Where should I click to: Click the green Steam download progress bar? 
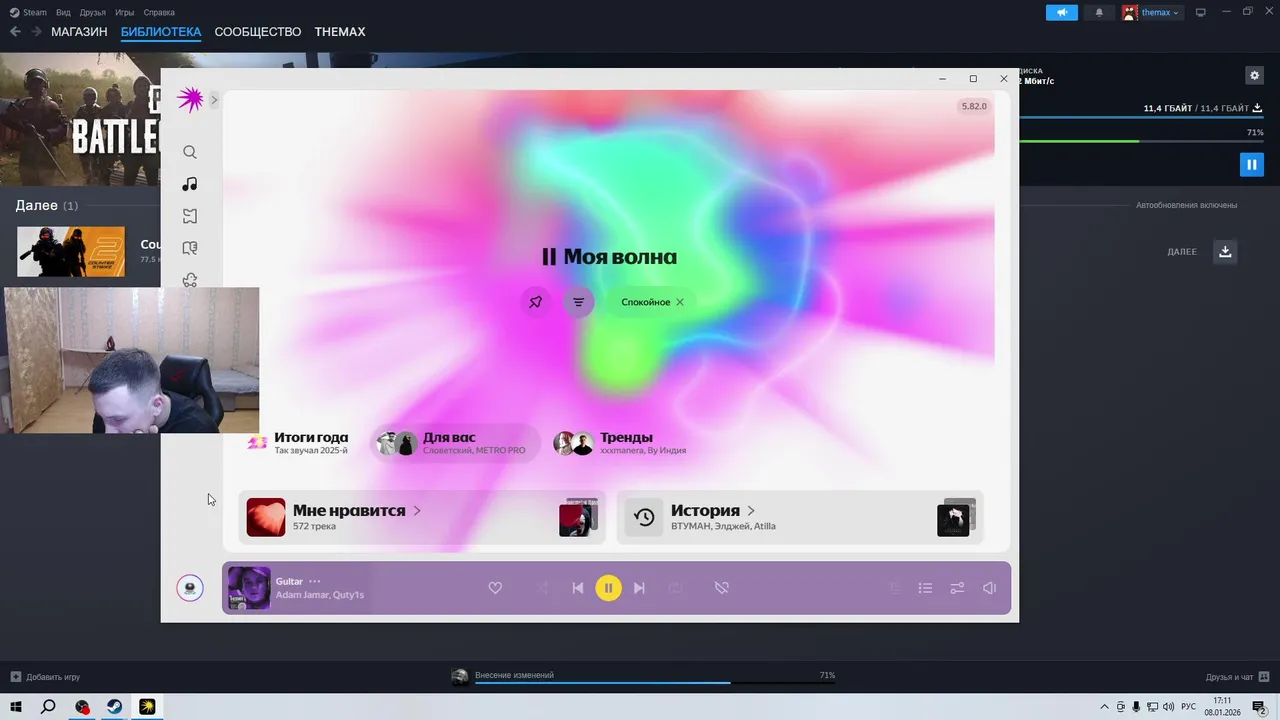pos(1140,141)
